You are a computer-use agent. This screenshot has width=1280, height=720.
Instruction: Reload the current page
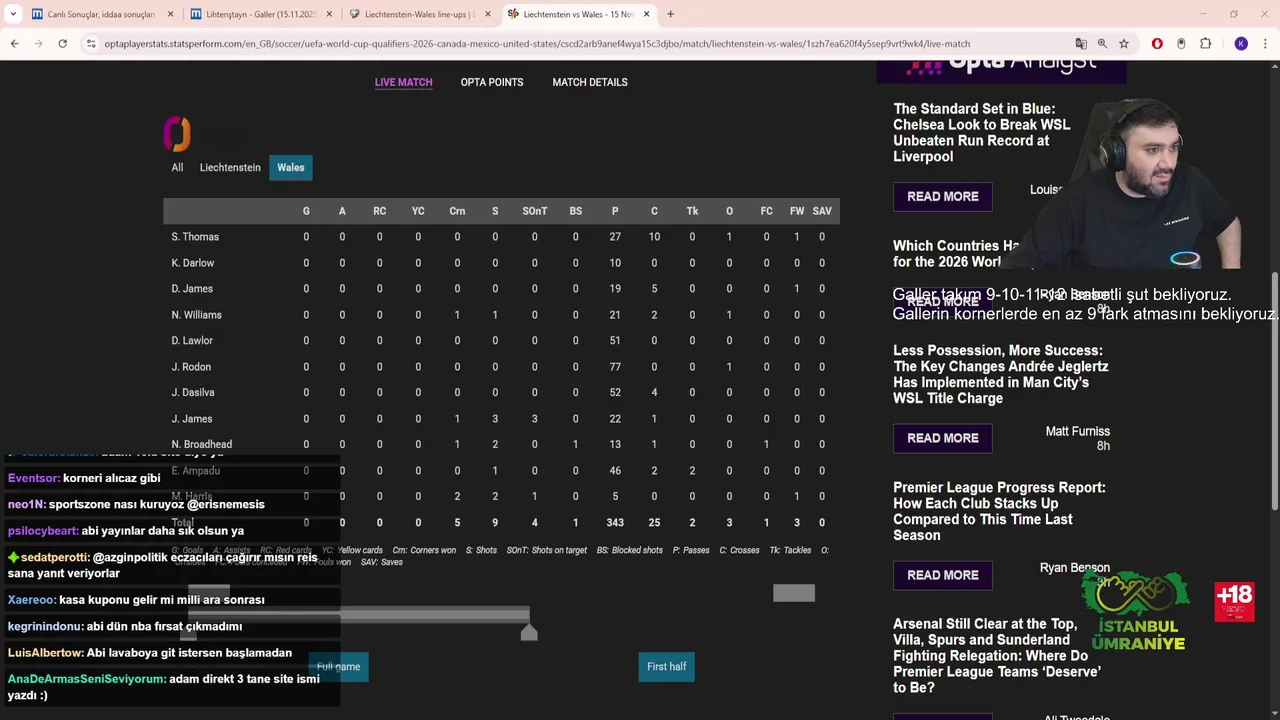[62, 44]
